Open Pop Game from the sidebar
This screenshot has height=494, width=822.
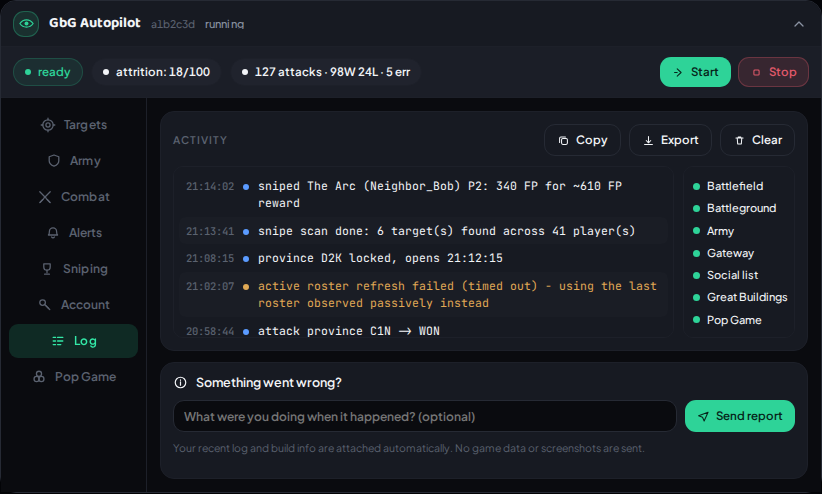click(x=73, y=377)
